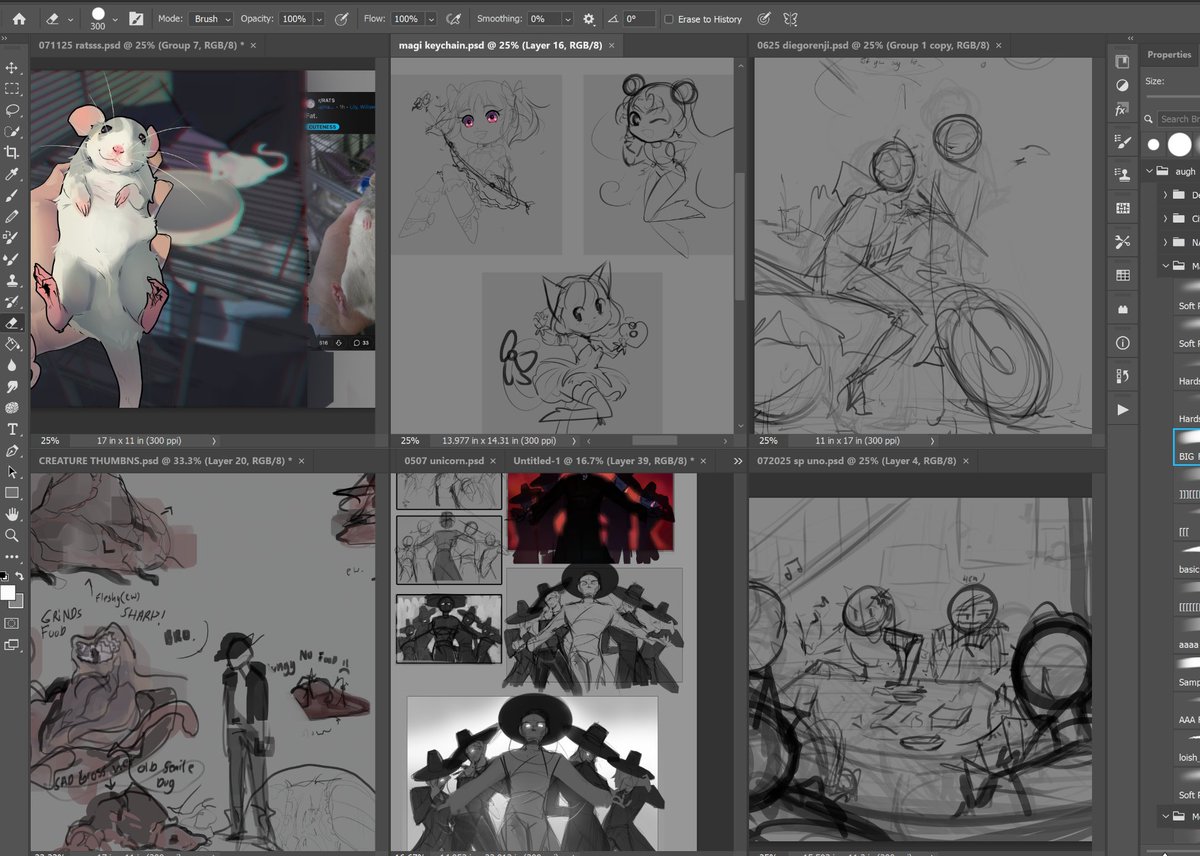1200x856 pixels.
Task: Select the Move tool
Action: (14, 70)
